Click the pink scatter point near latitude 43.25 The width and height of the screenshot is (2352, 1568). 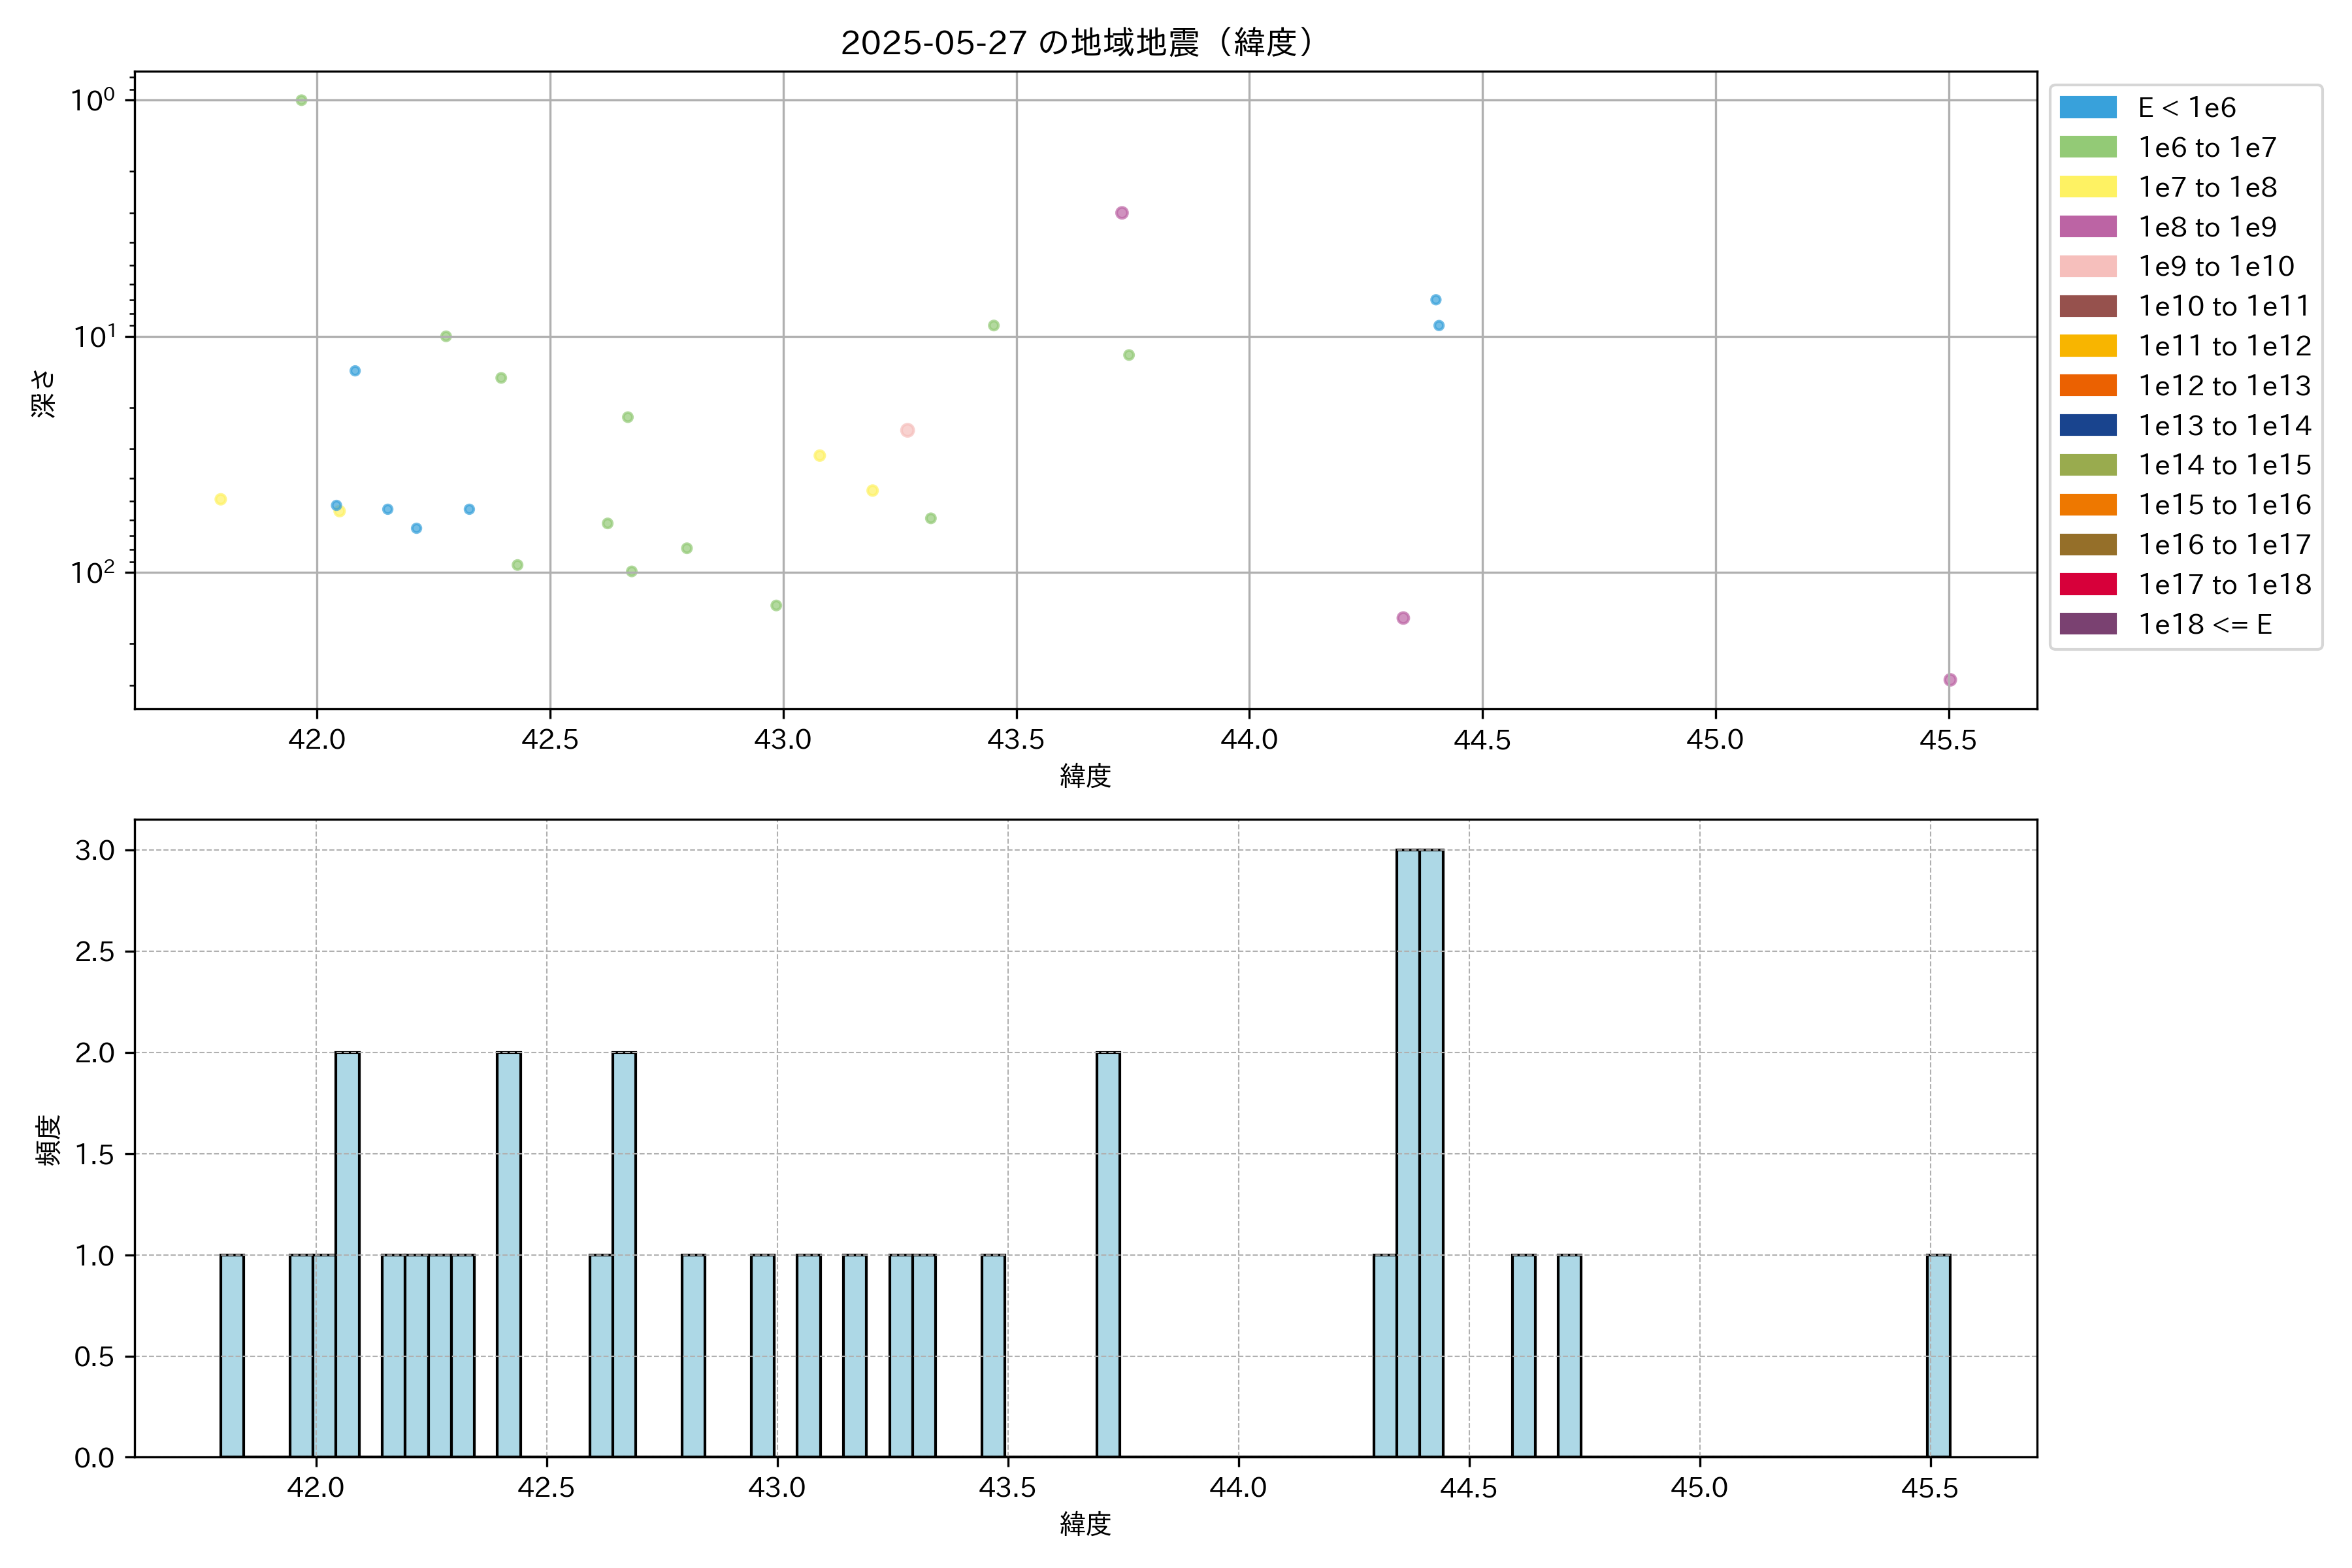coord(907,430)
